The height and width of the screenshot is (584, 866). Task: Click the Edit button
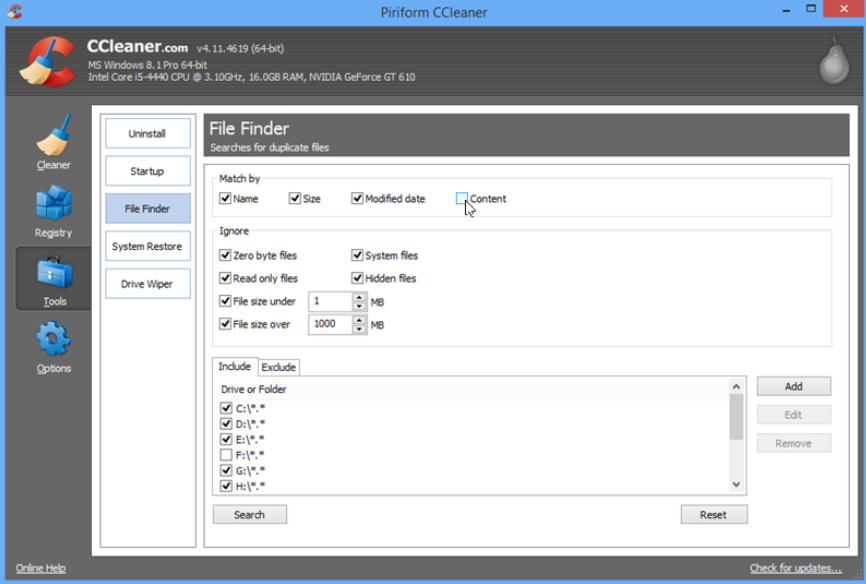click(794, 415)
